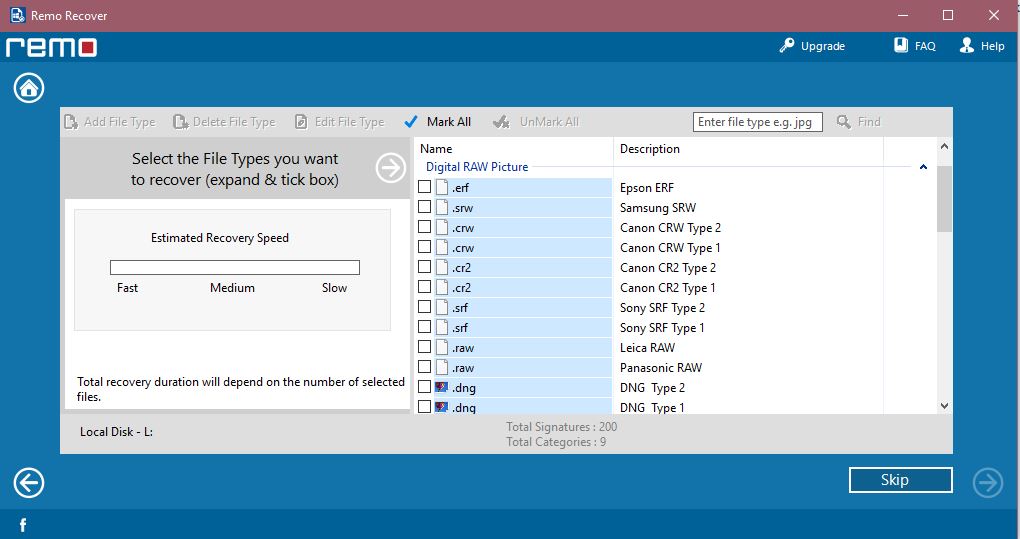Click the Upgrade key icon
The image size is (1020, 539).
787,46
